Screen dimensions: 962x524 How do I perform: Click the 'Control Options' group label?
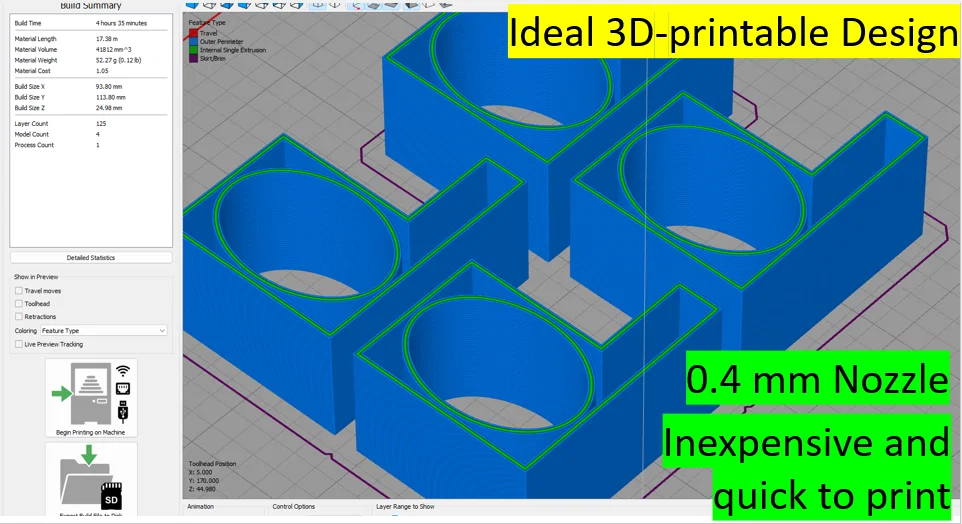pyautogui.click(x=294, y=506)
